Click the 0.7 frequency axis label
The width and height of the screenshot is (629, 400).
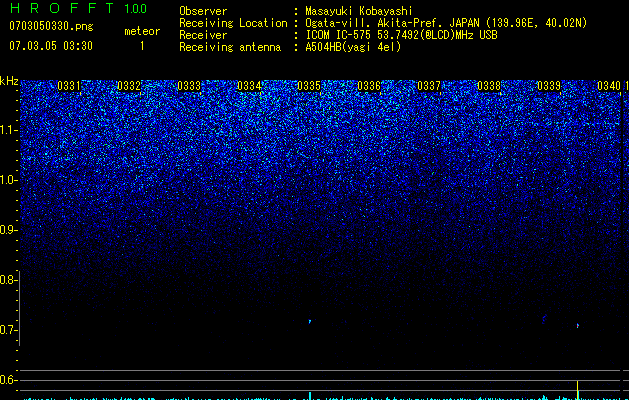[8, 330]
